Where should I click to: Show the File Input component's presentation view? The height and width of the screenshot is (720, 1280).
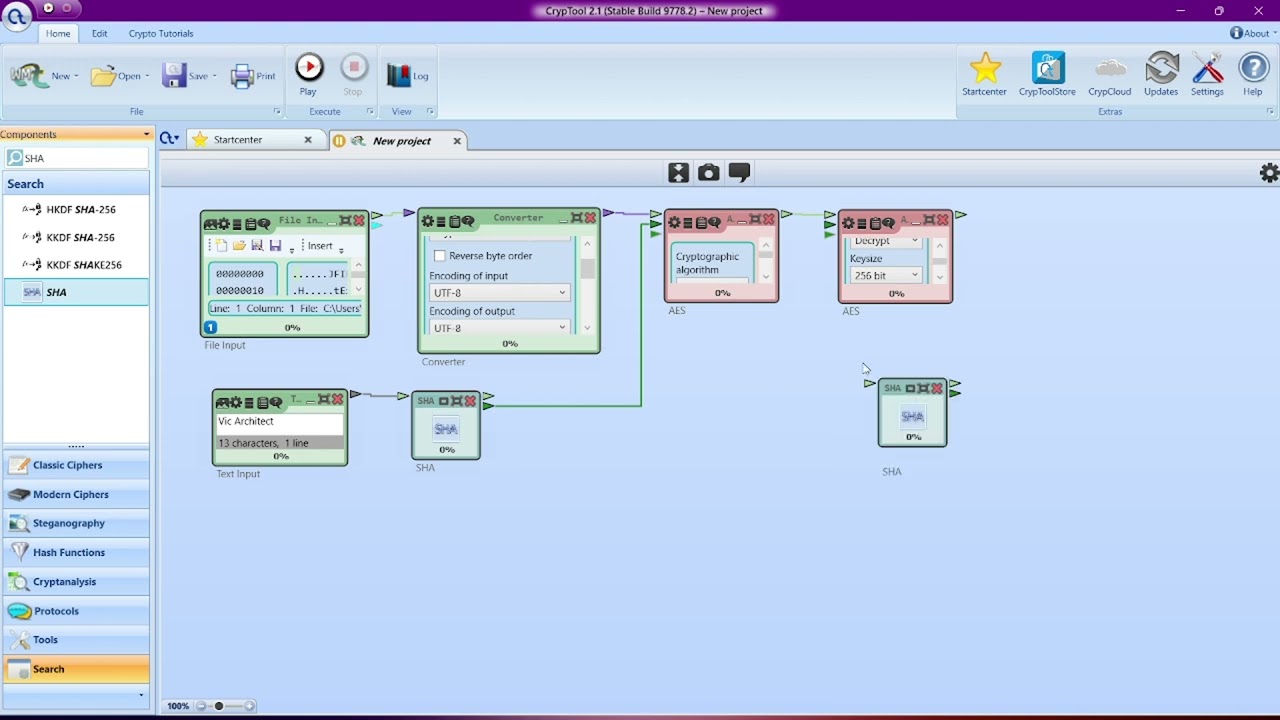[x=210, y=224]
